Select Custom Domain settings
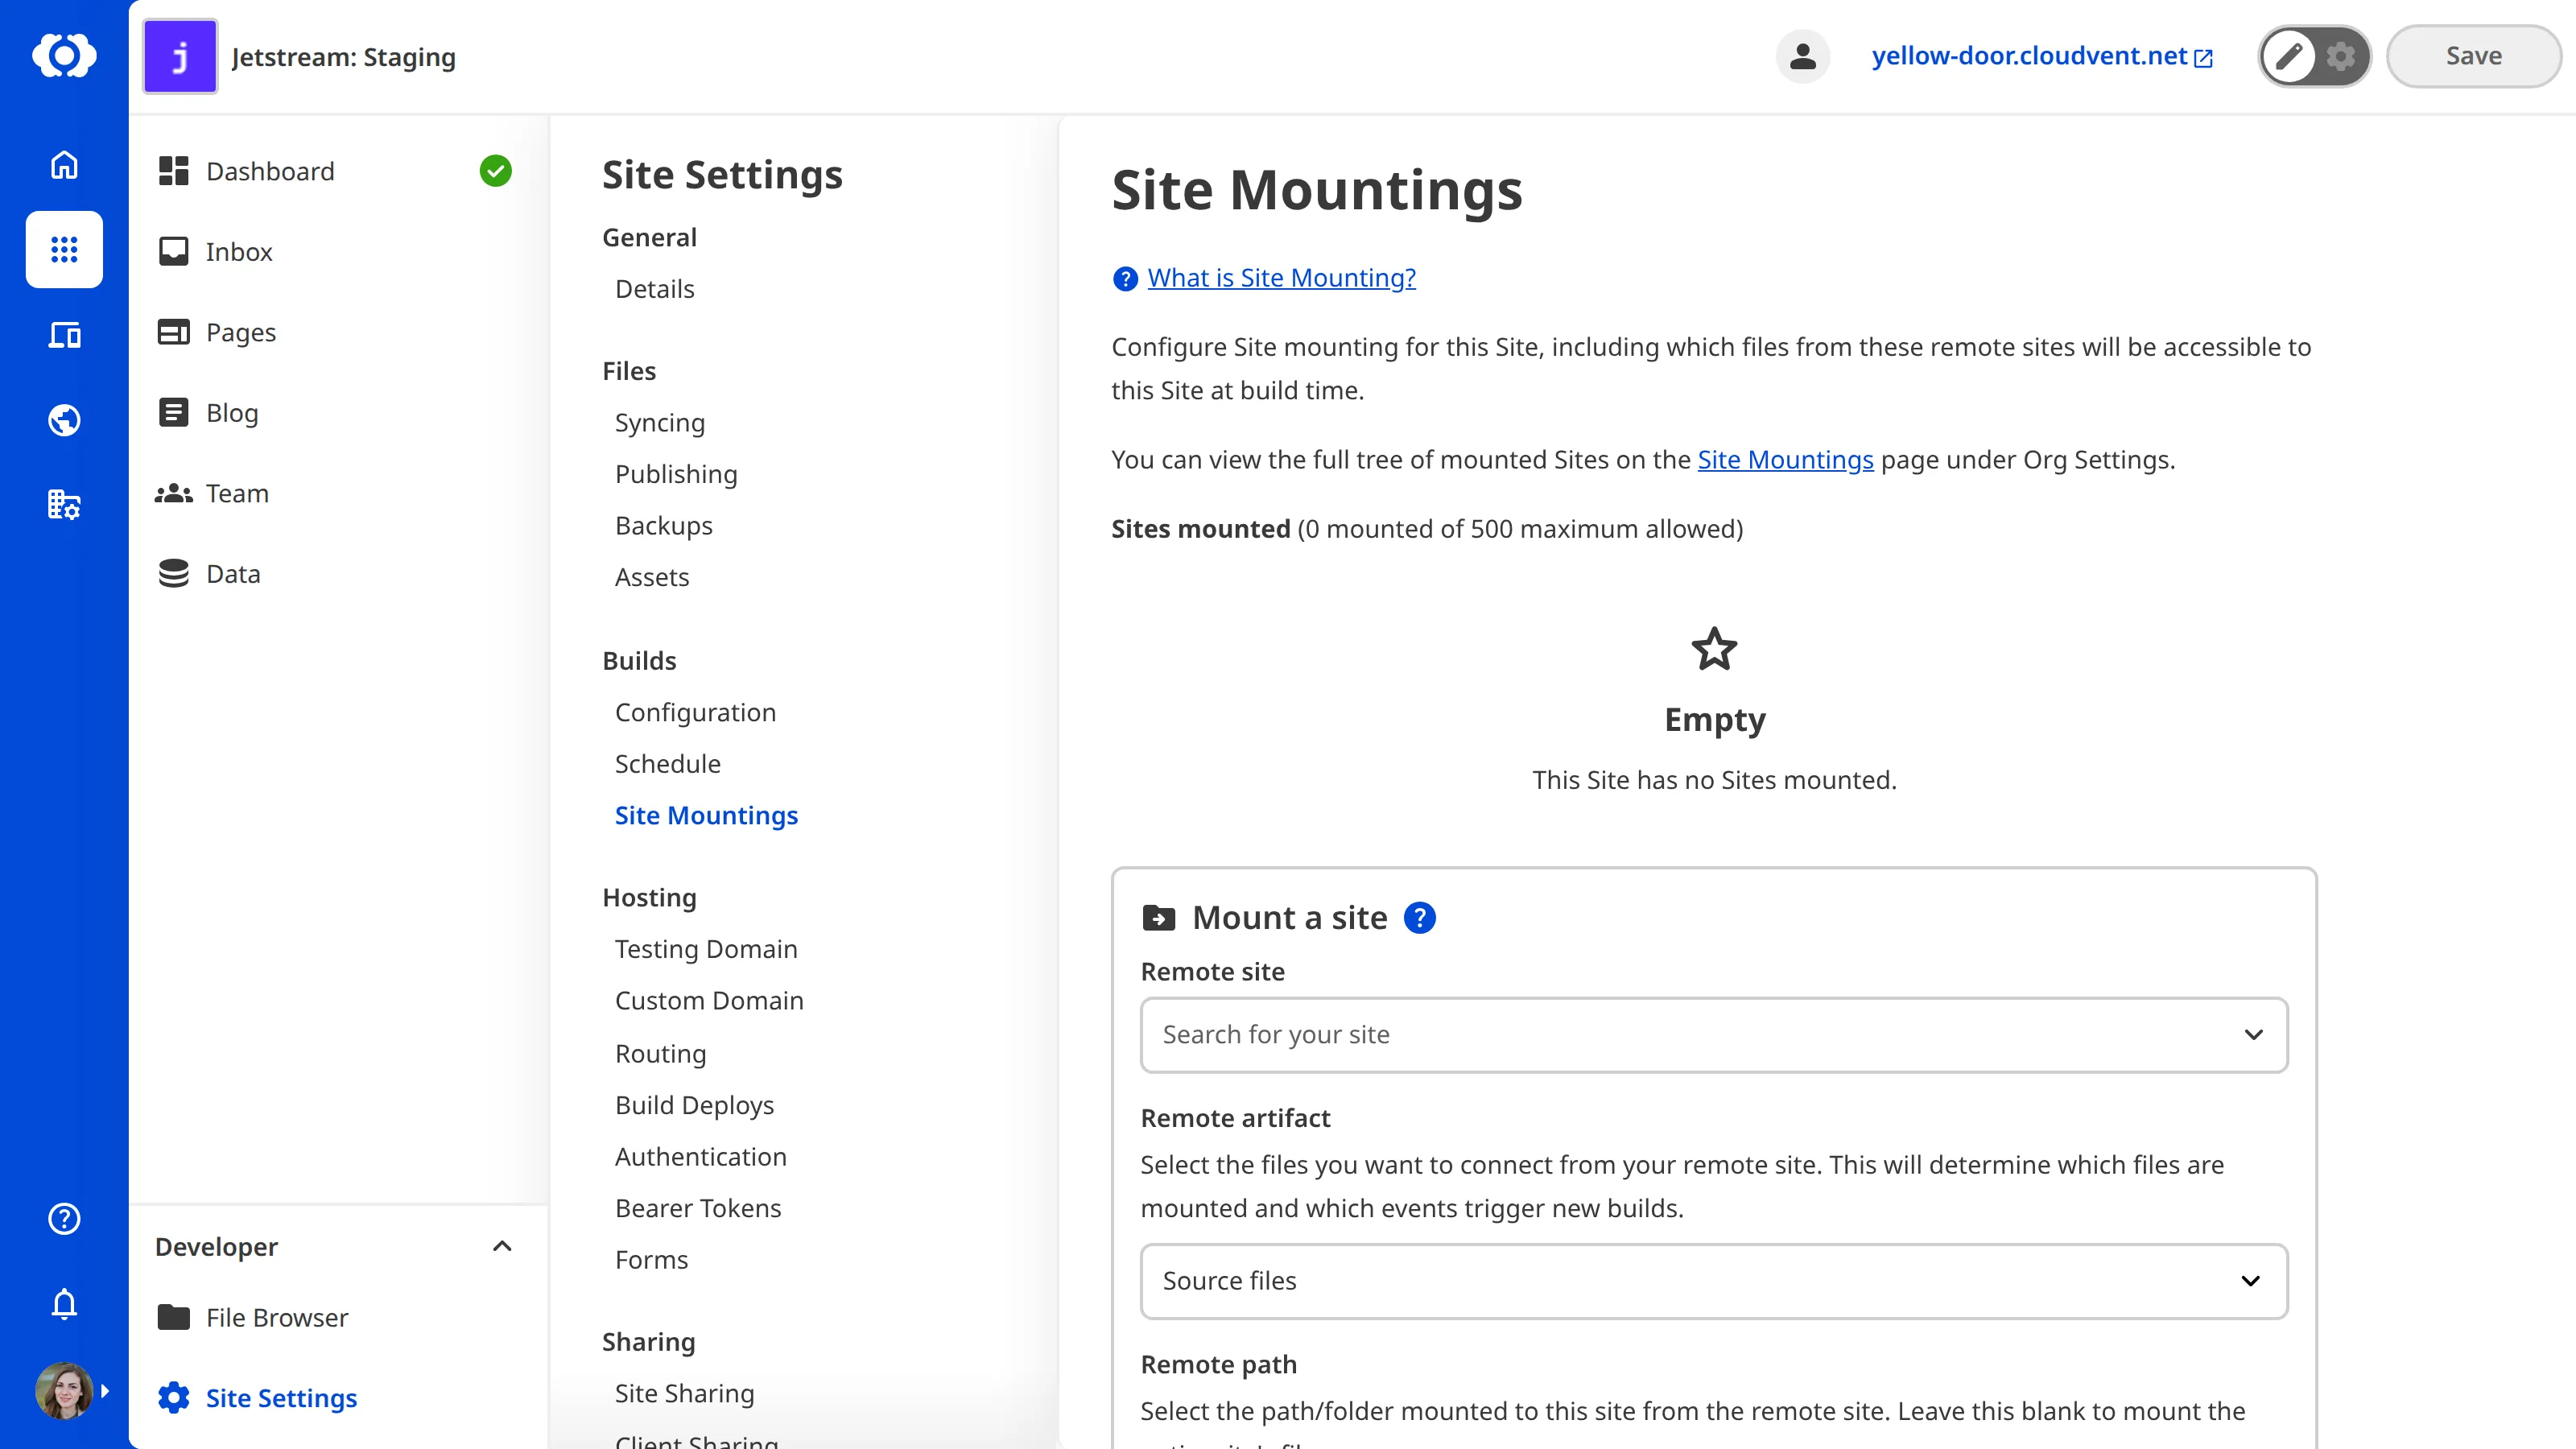2576x1449 pixels. [x=709, y=1000]
